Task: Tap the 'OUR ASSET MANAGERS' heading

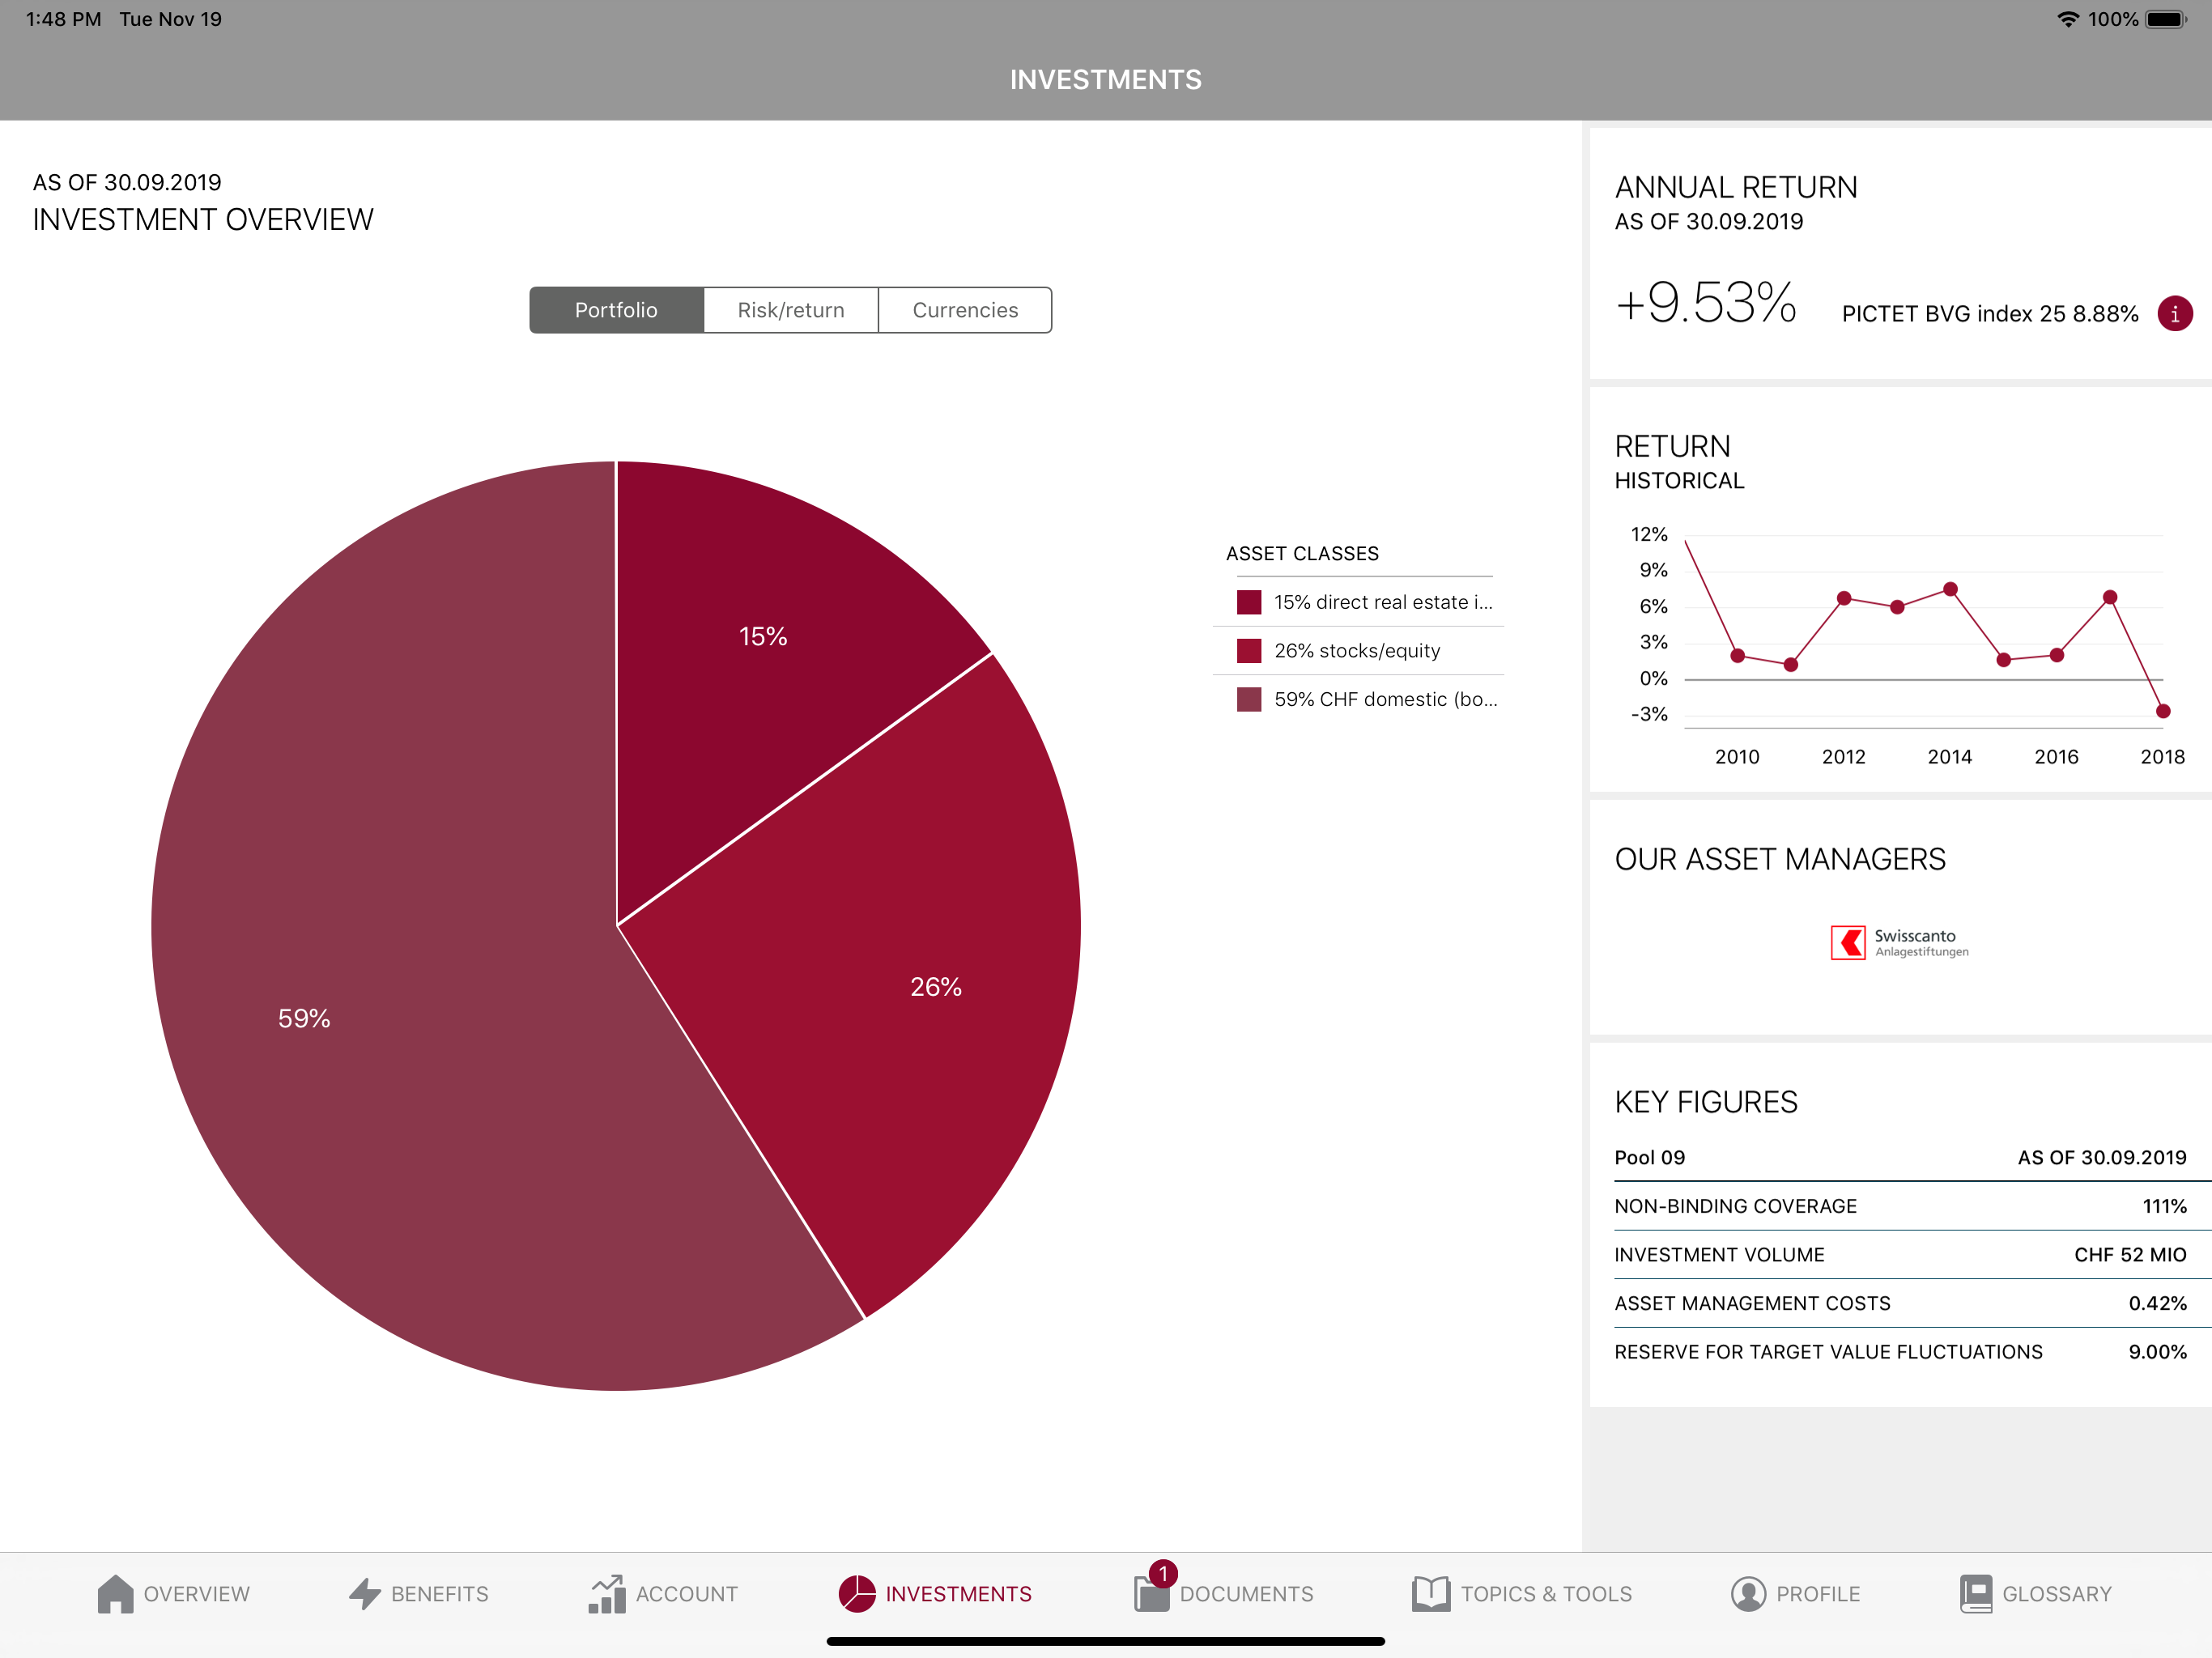Action: point(1780,859)
